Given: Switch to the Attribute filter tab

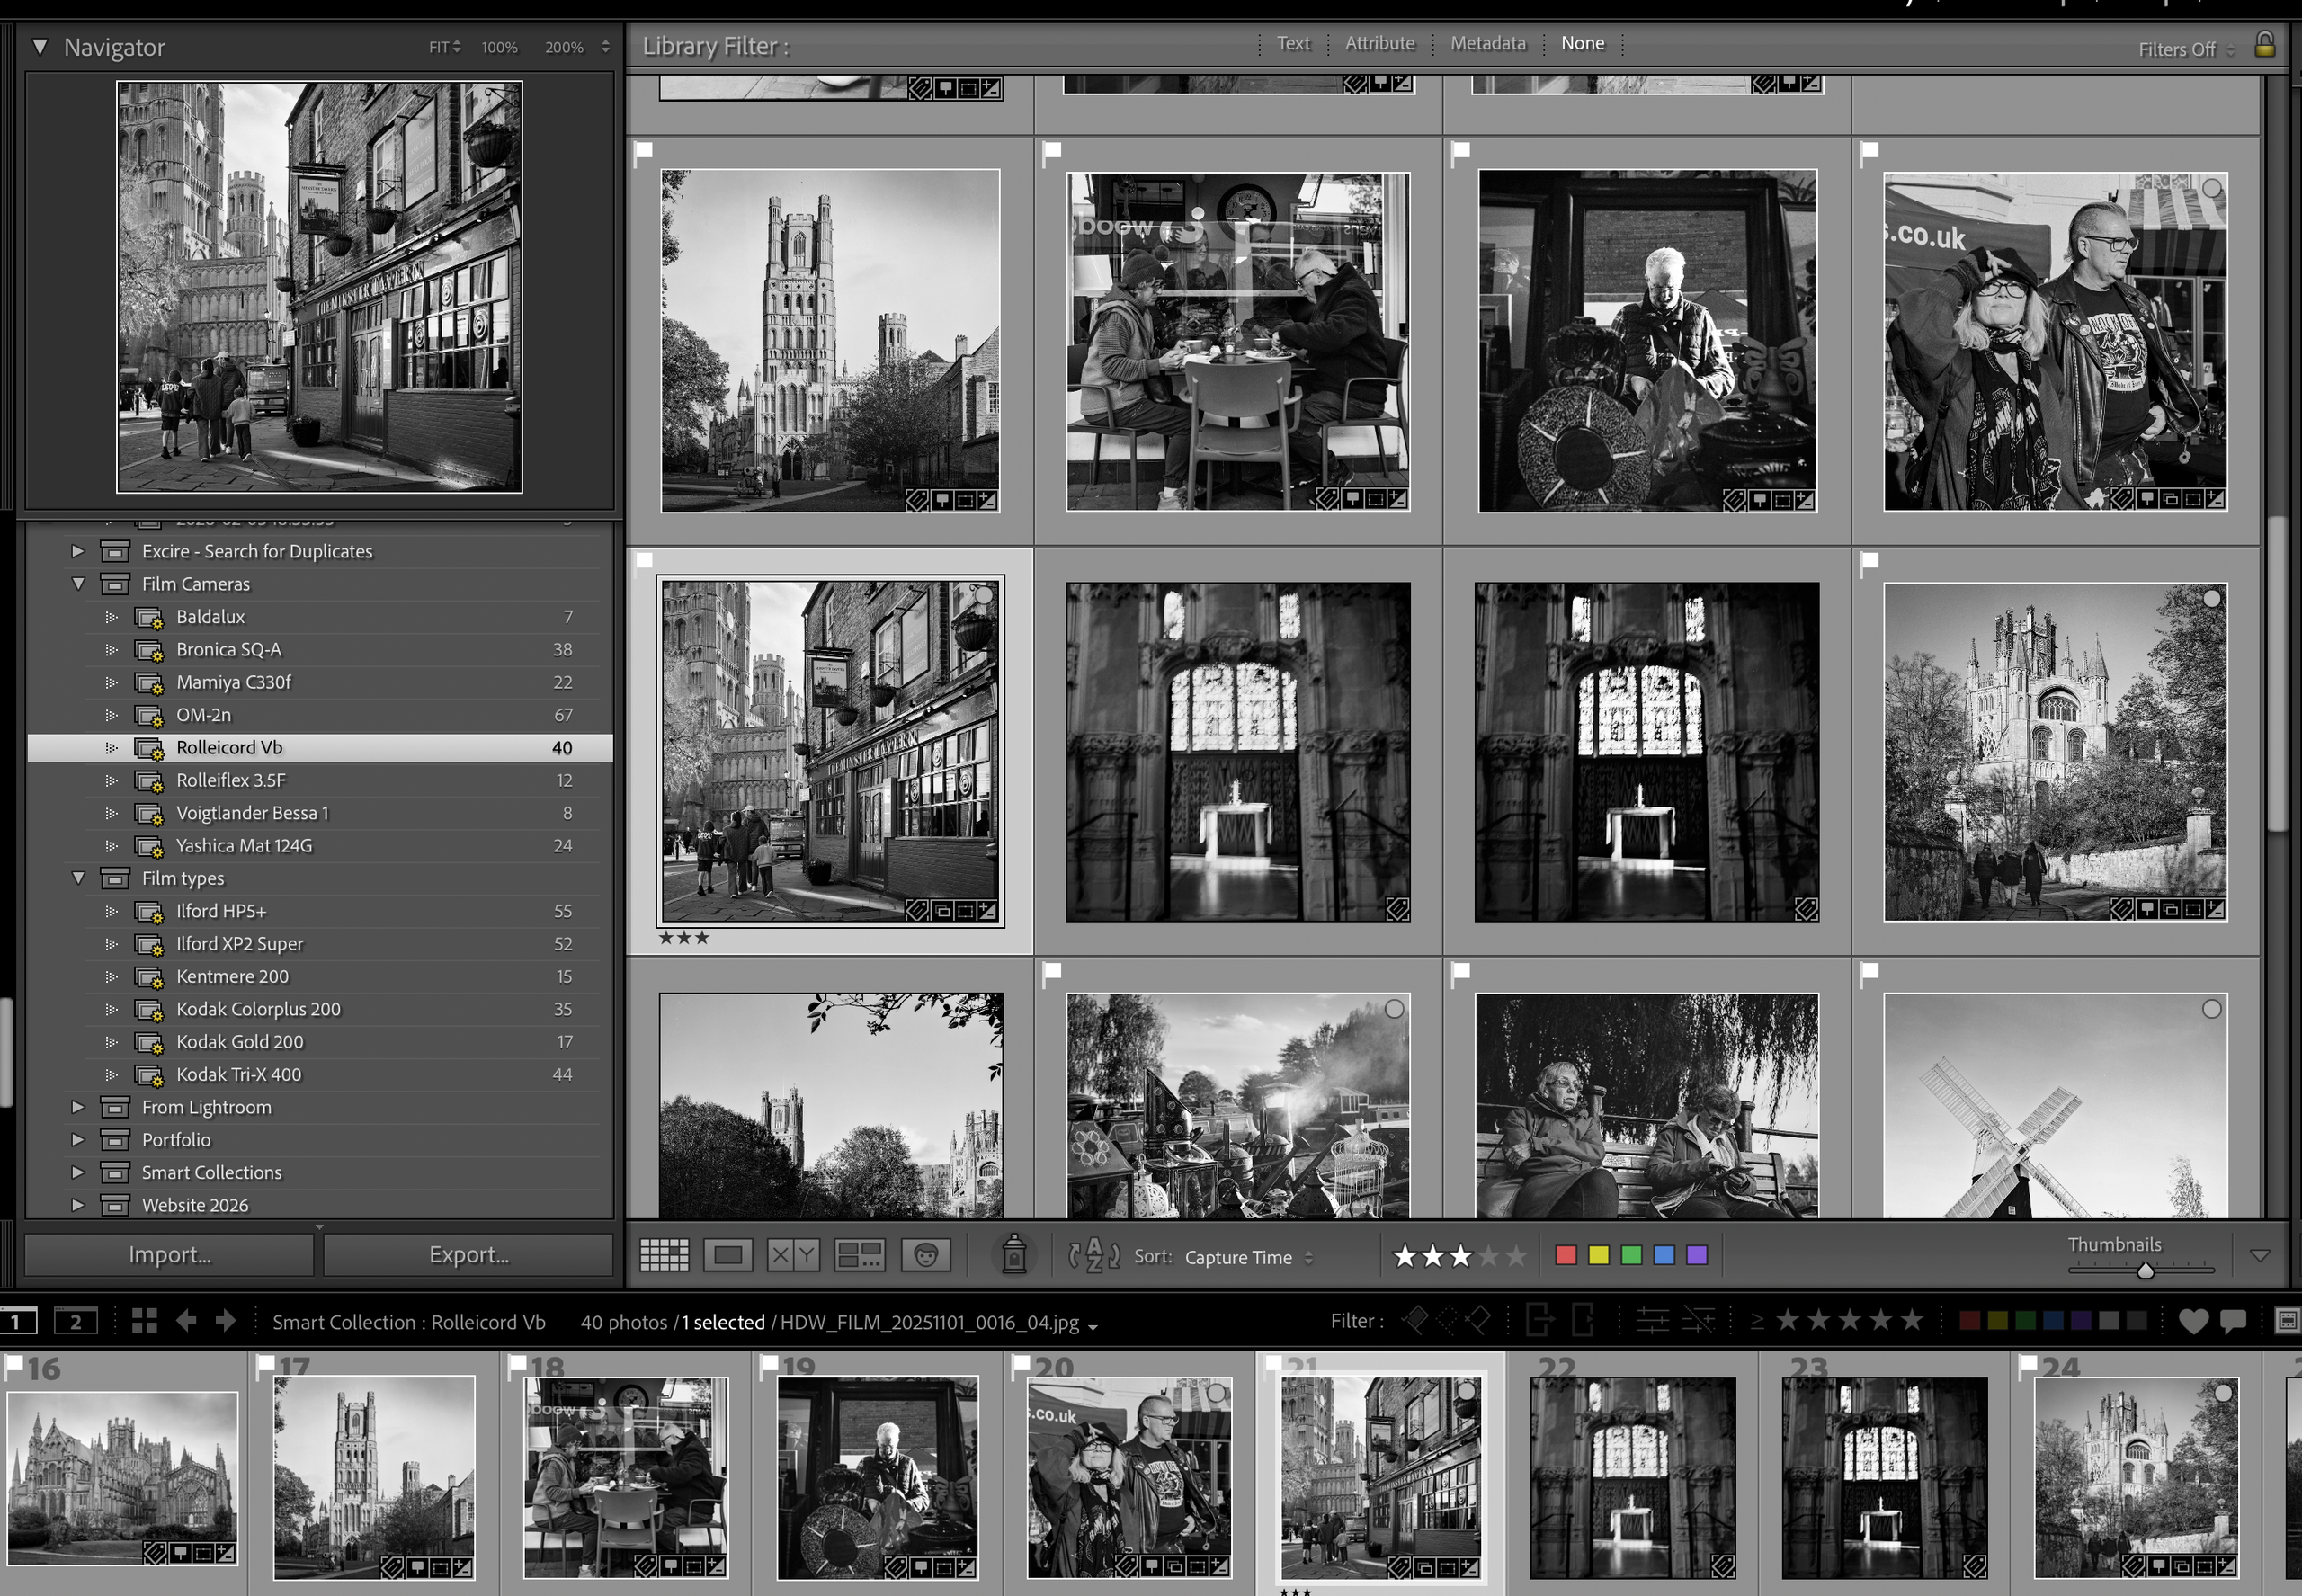Looking at the screenshot, I should pos(1379,43).
